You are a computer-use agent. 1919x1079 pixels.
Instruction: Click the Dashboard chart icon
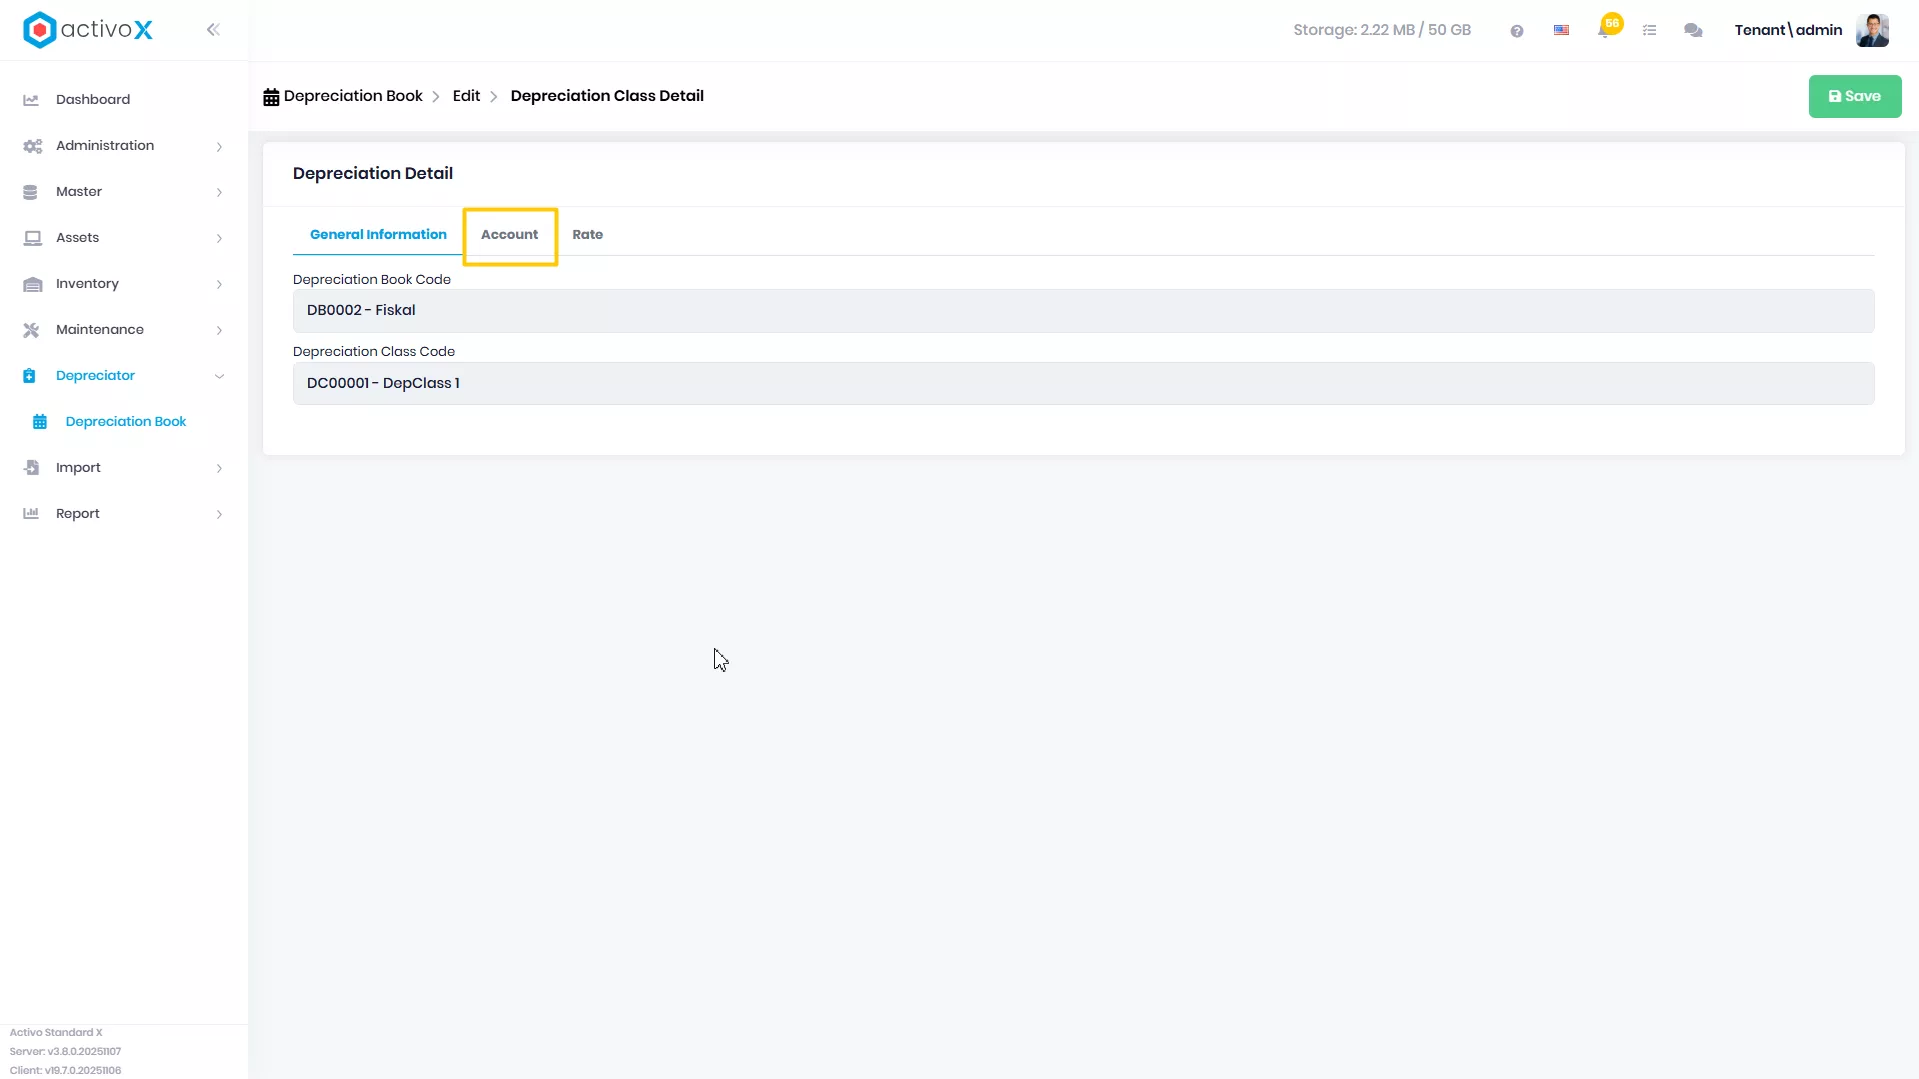(31, 100)
